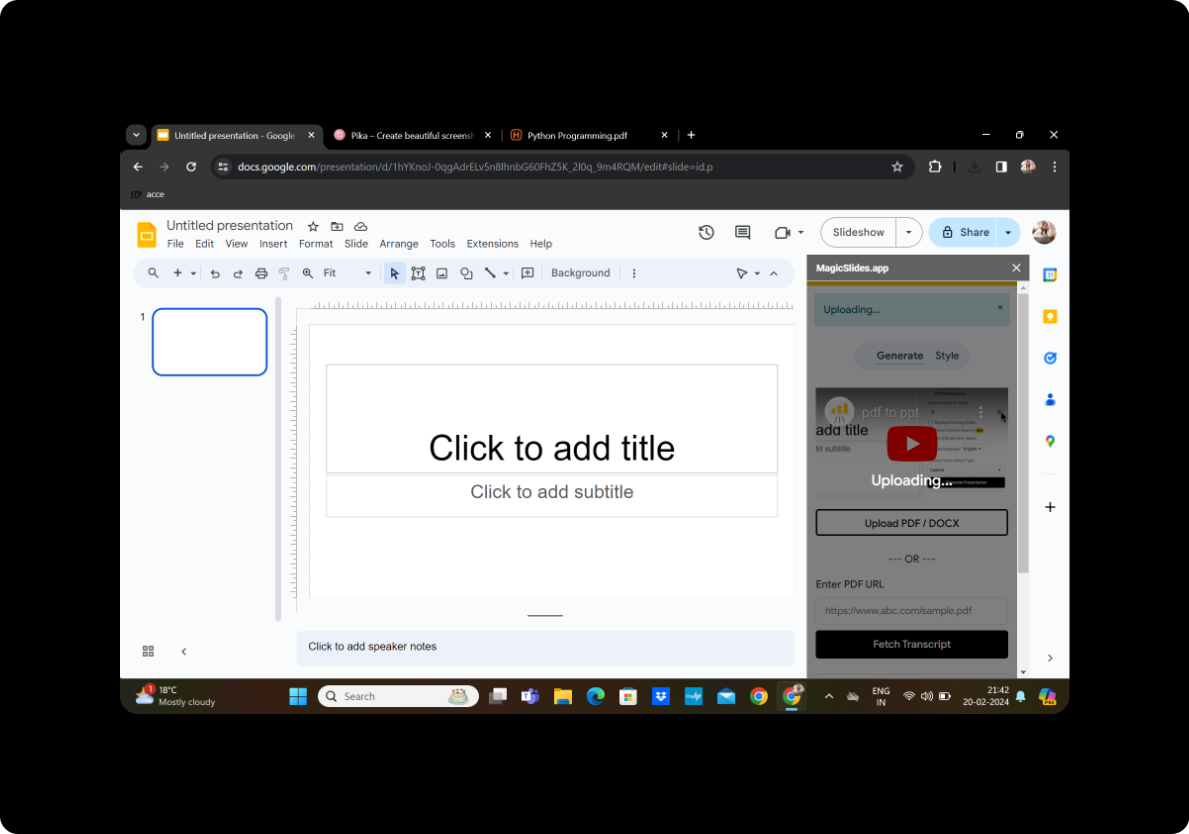Image resolution: width=1189 pixels, height=834 pixels.
Task: Expand the video call dropdown arrow
Action: (801, 233)
